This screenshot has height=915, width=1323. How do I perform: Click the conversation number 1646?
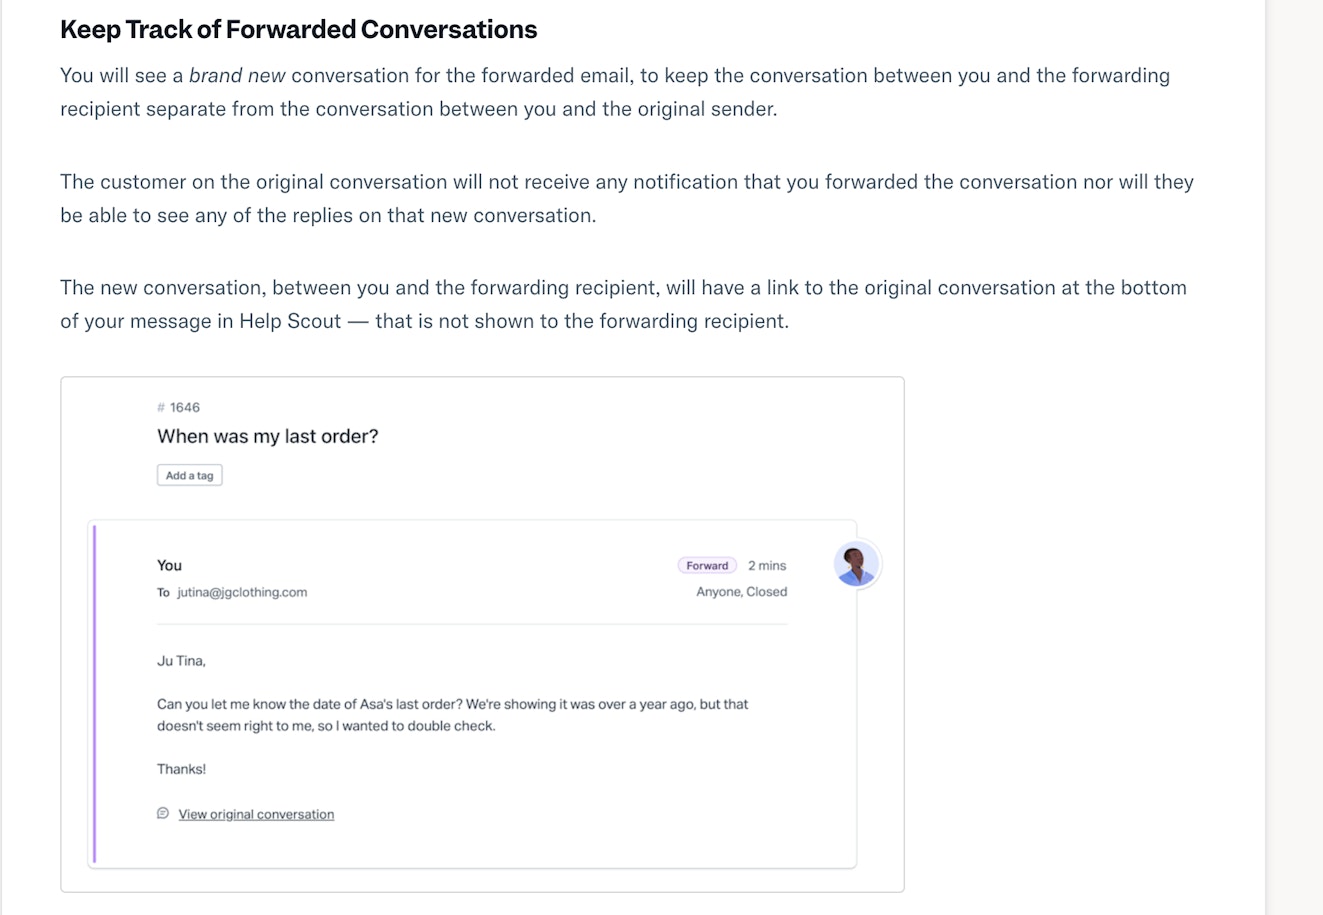point(184,408)
